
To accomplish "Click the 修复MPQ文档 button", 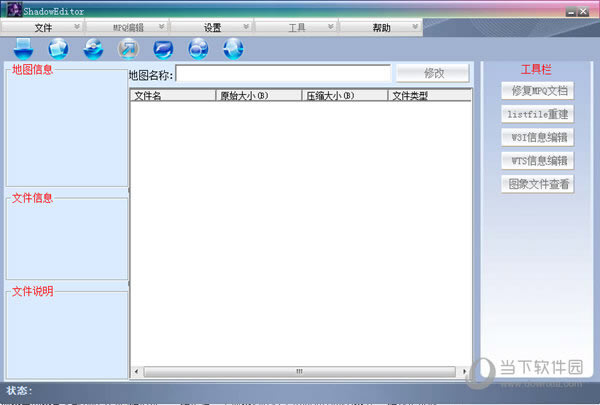I will click(x=537, y=91).
